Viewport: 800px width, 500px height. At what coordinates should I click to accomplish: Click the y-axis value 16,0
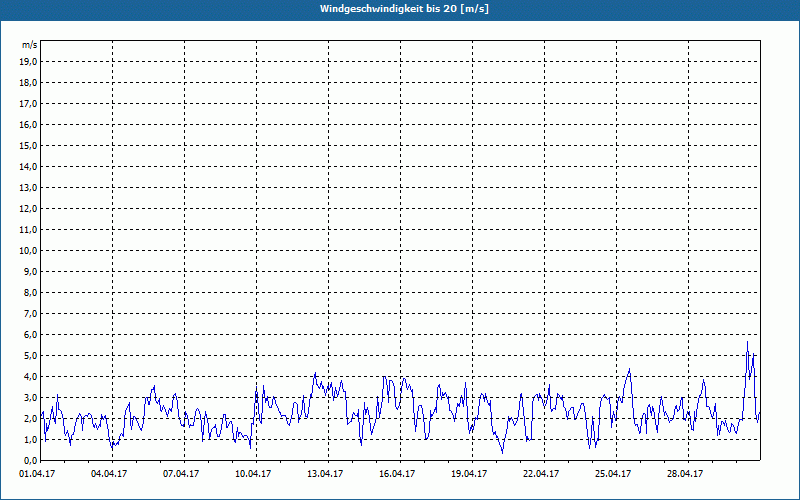coord(29,124)
